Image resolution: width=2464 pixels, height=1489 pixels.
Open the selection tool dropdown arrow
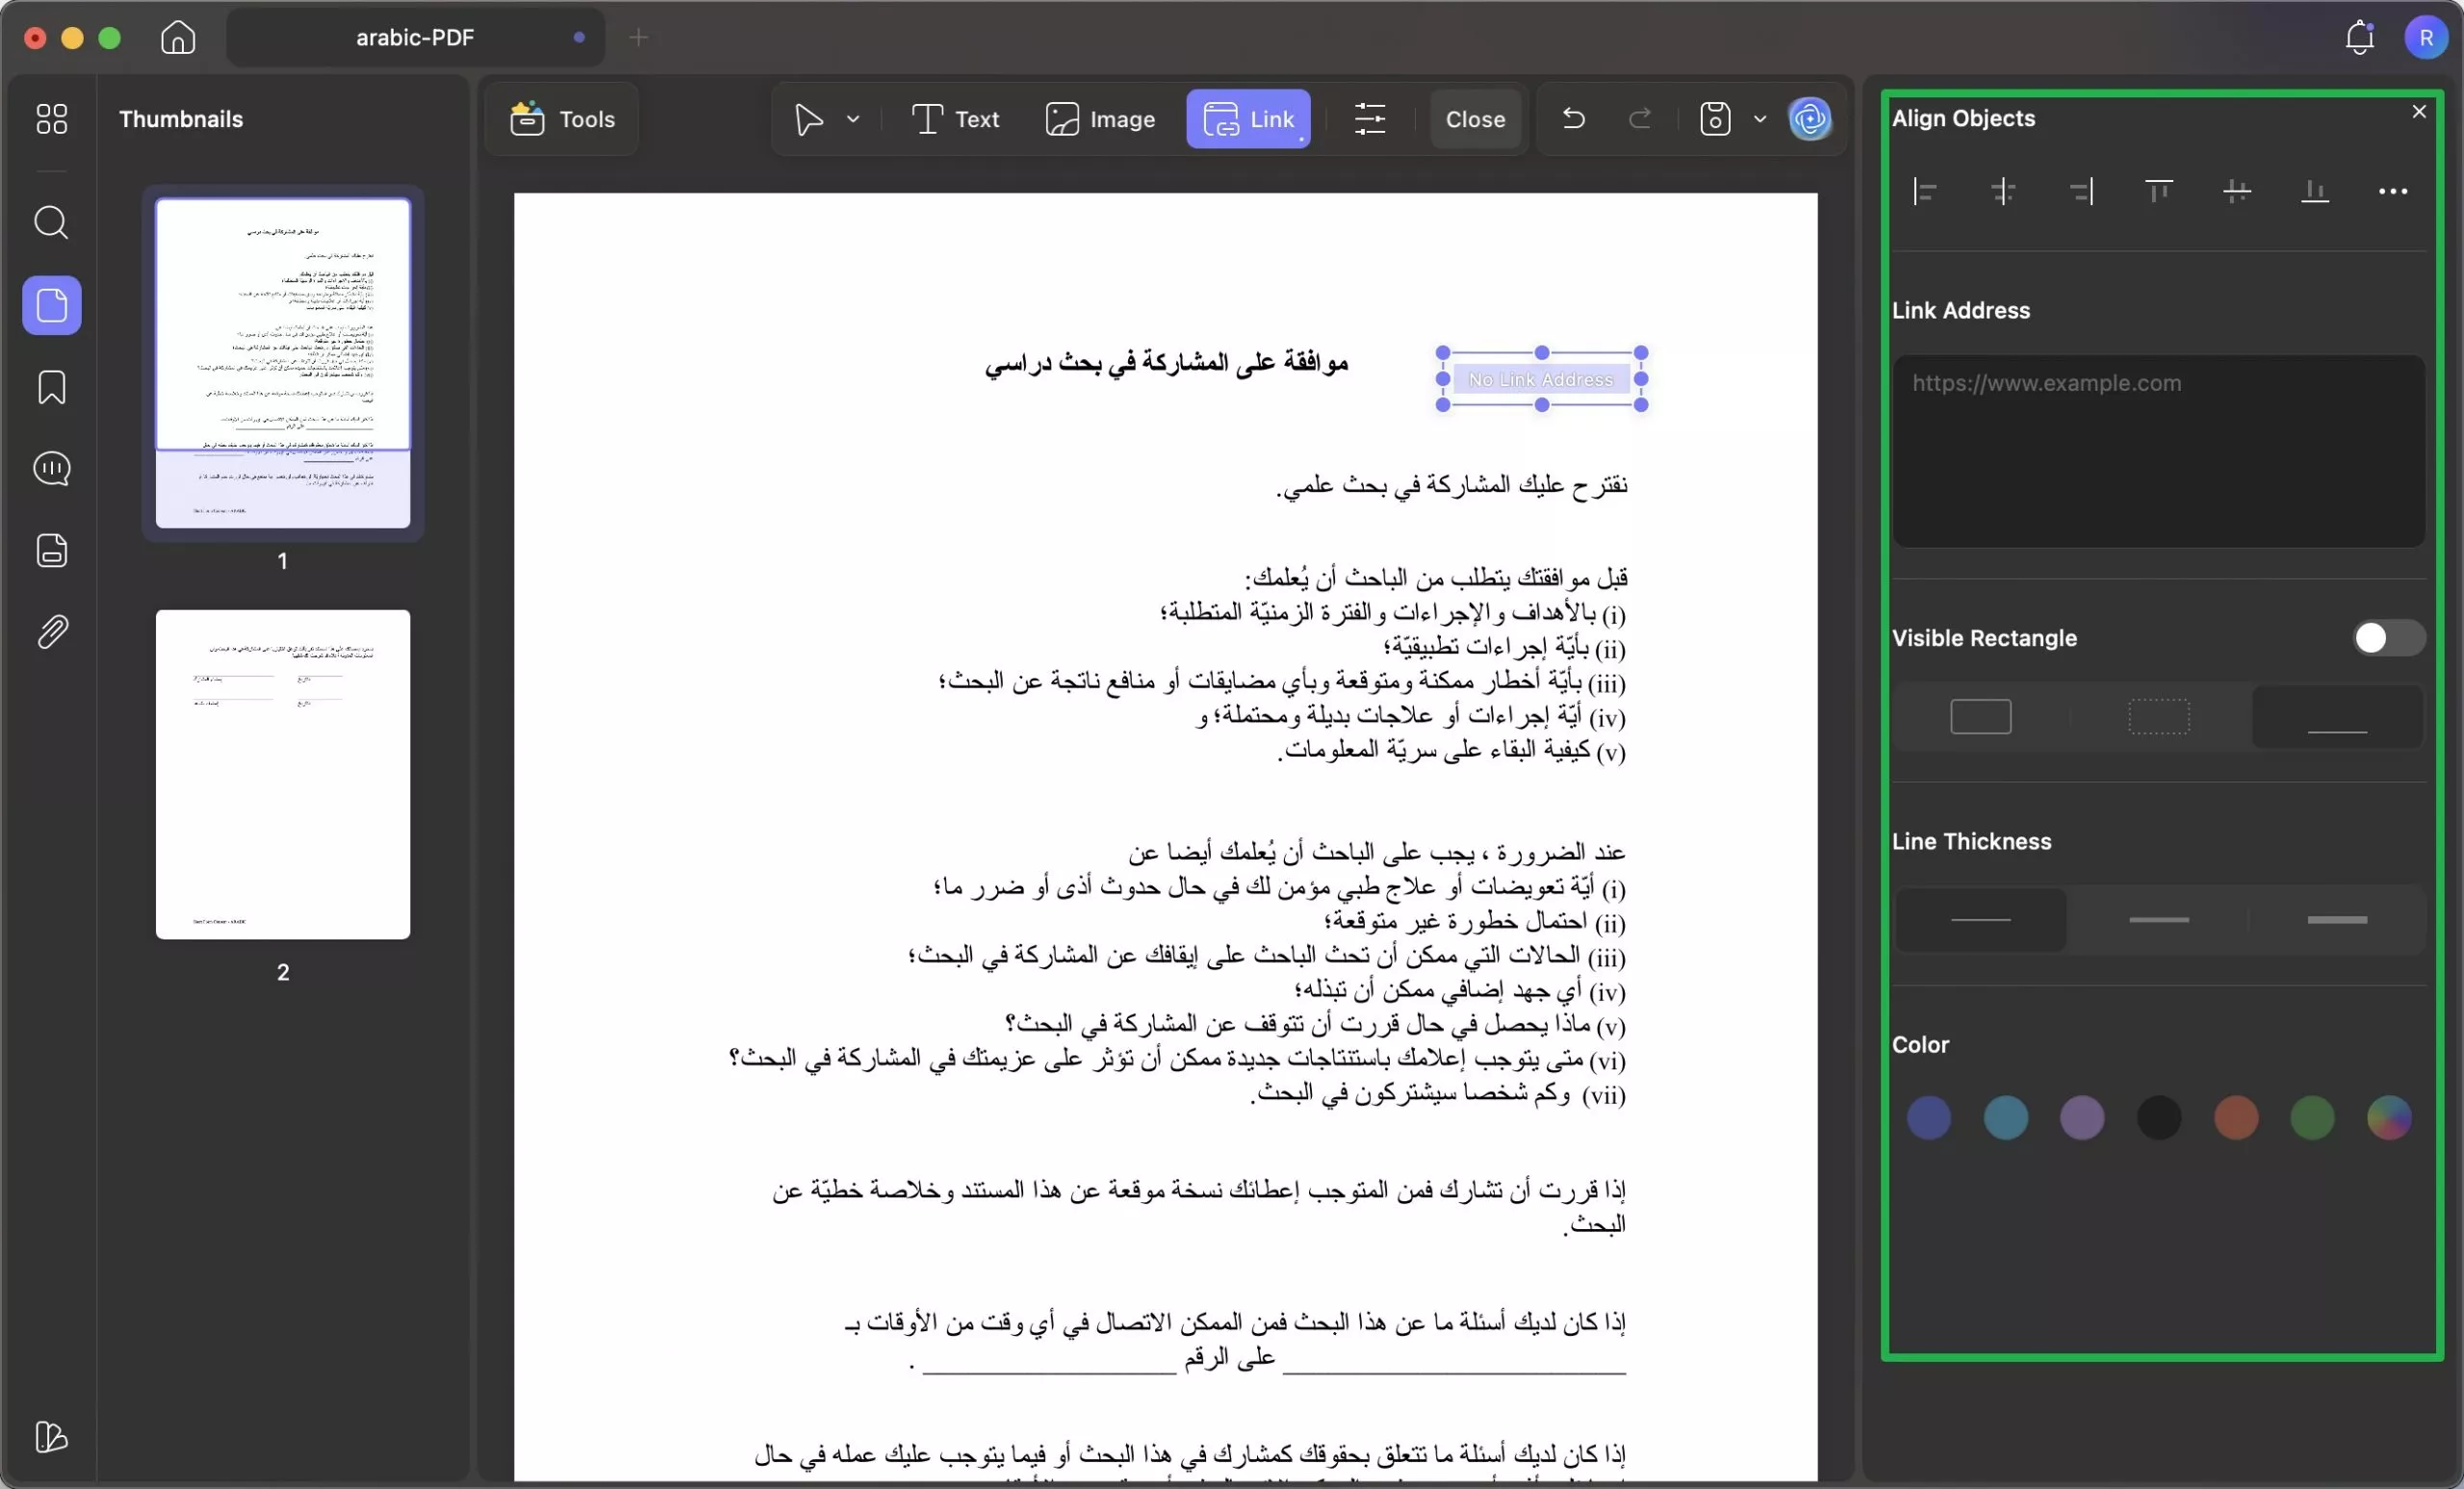coord(854,120)
